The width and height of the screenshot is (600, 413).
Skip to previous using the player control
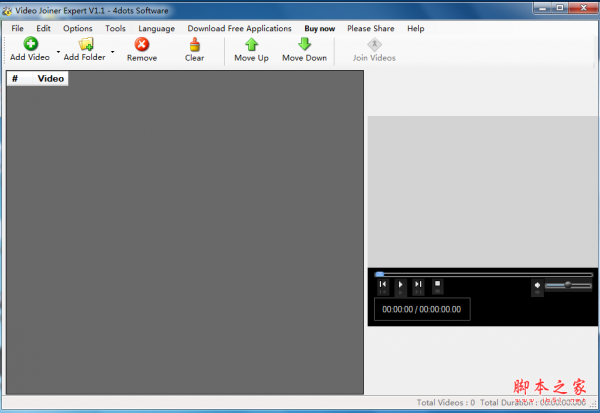point(383,286)
